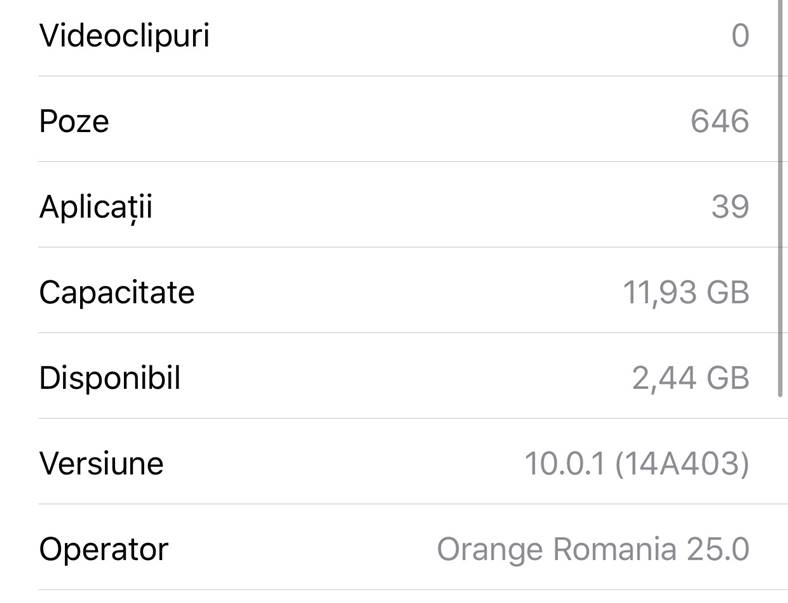The height and width of the screenshot is (603, 788).
Task: Select the Disponibil row label
Action: 110,379
